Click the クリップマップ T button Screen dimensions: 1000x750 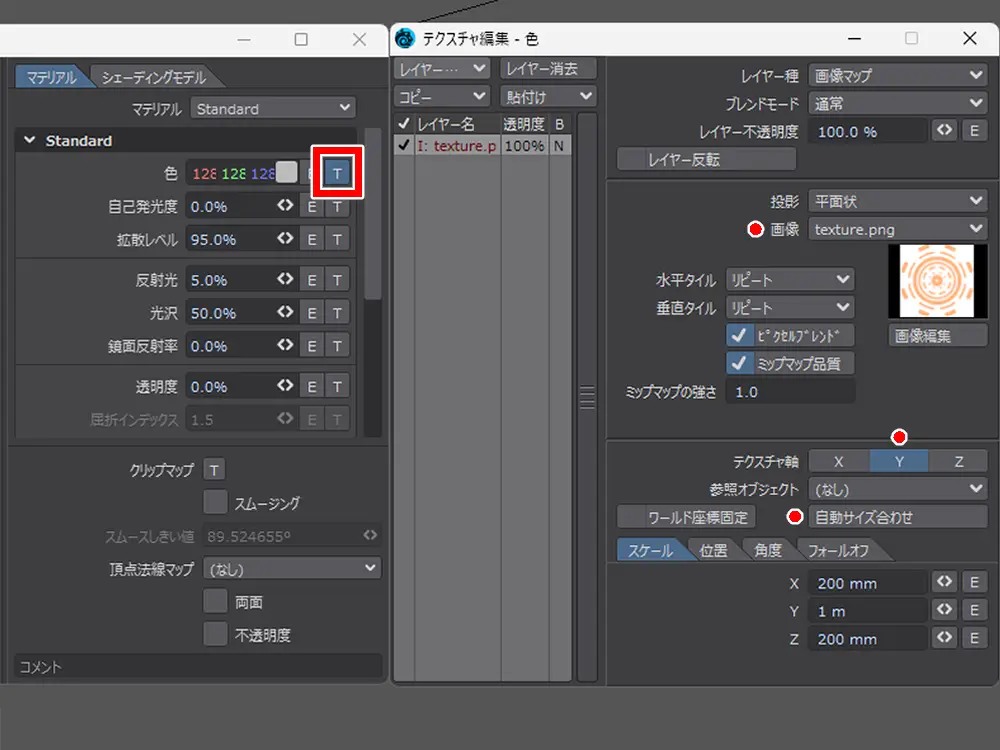click(x=214, y=470)
